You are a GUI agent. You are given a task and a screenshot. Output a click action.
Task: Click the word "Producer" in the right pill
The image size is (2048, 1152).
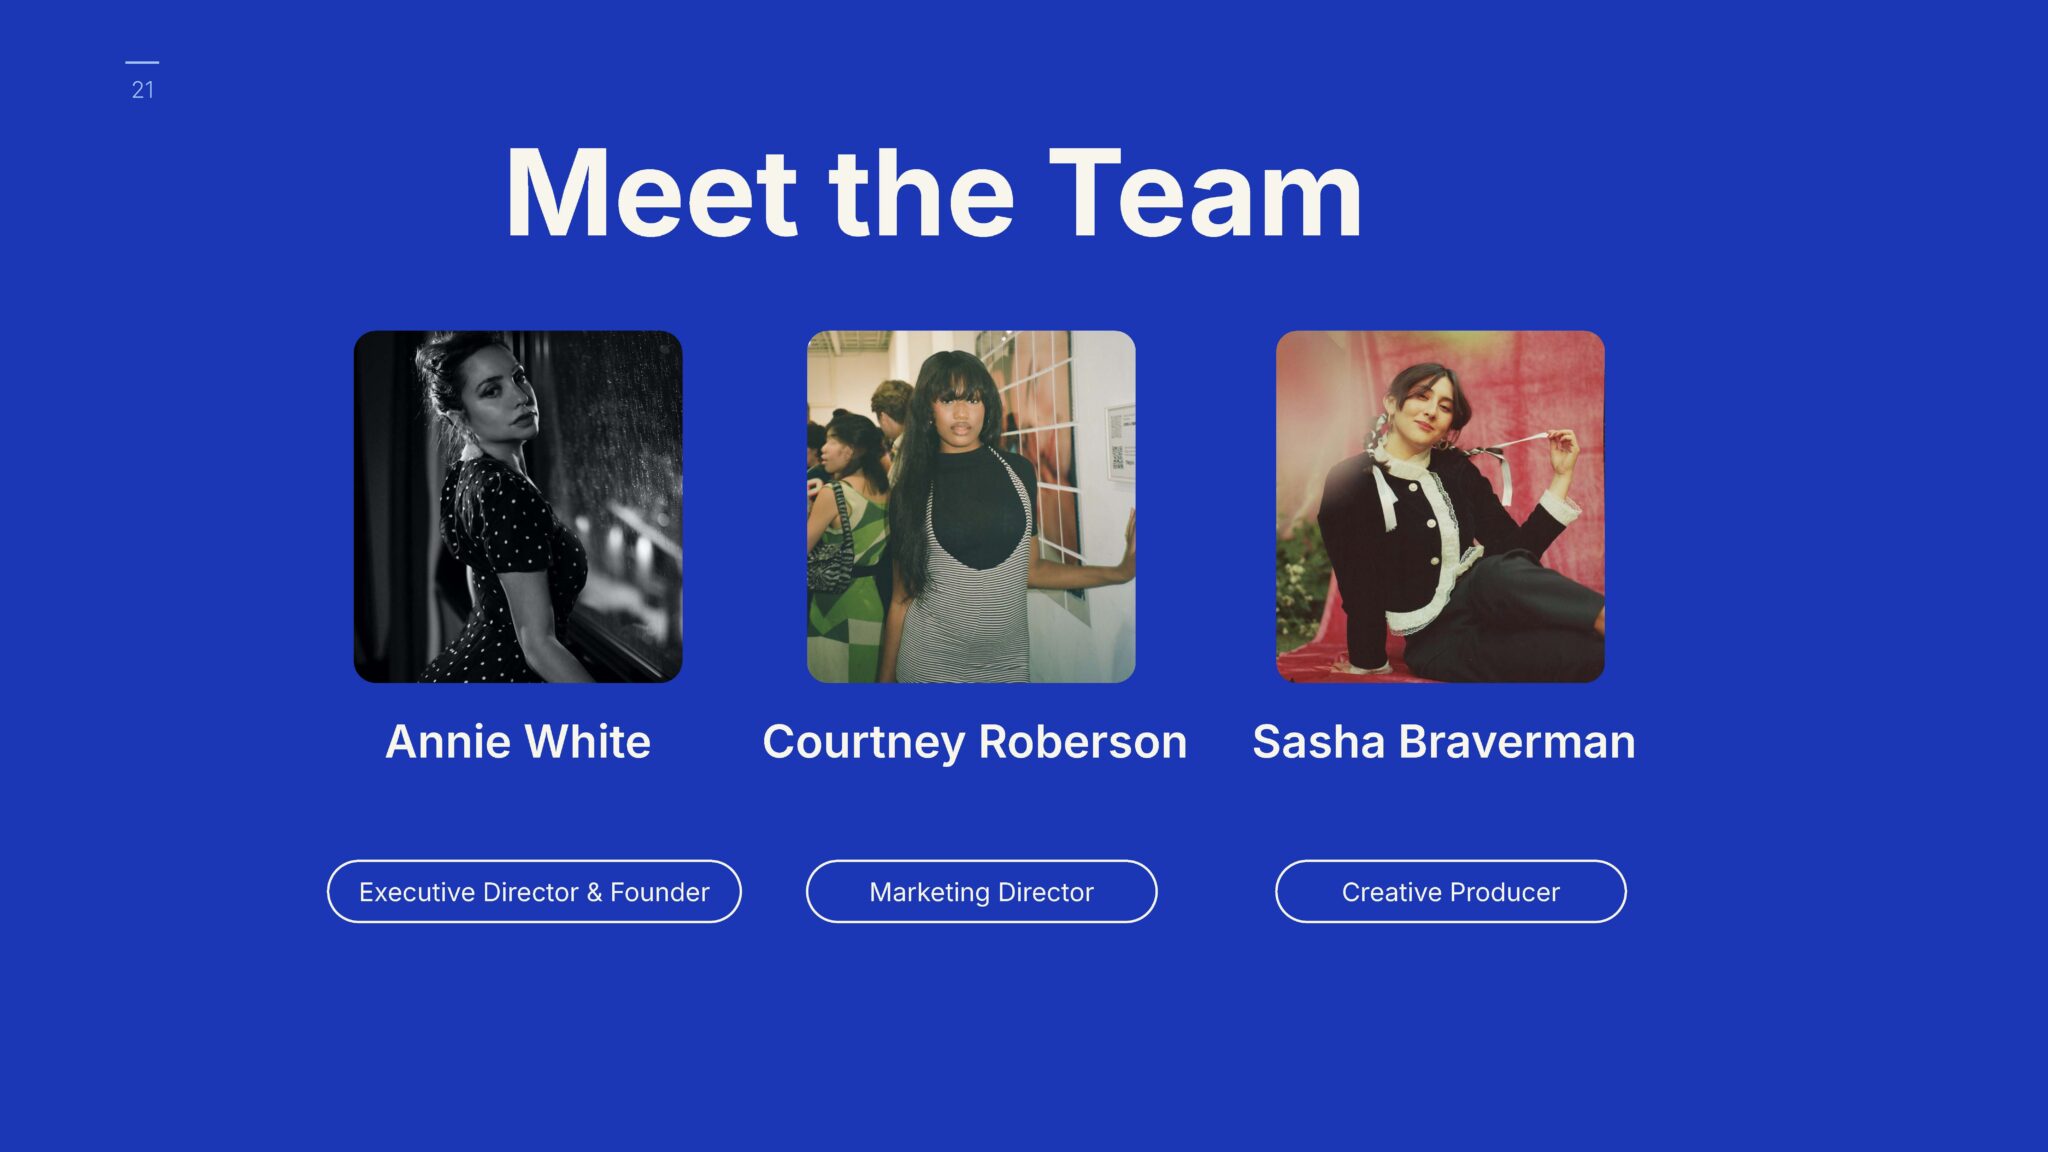(1505, 892)
